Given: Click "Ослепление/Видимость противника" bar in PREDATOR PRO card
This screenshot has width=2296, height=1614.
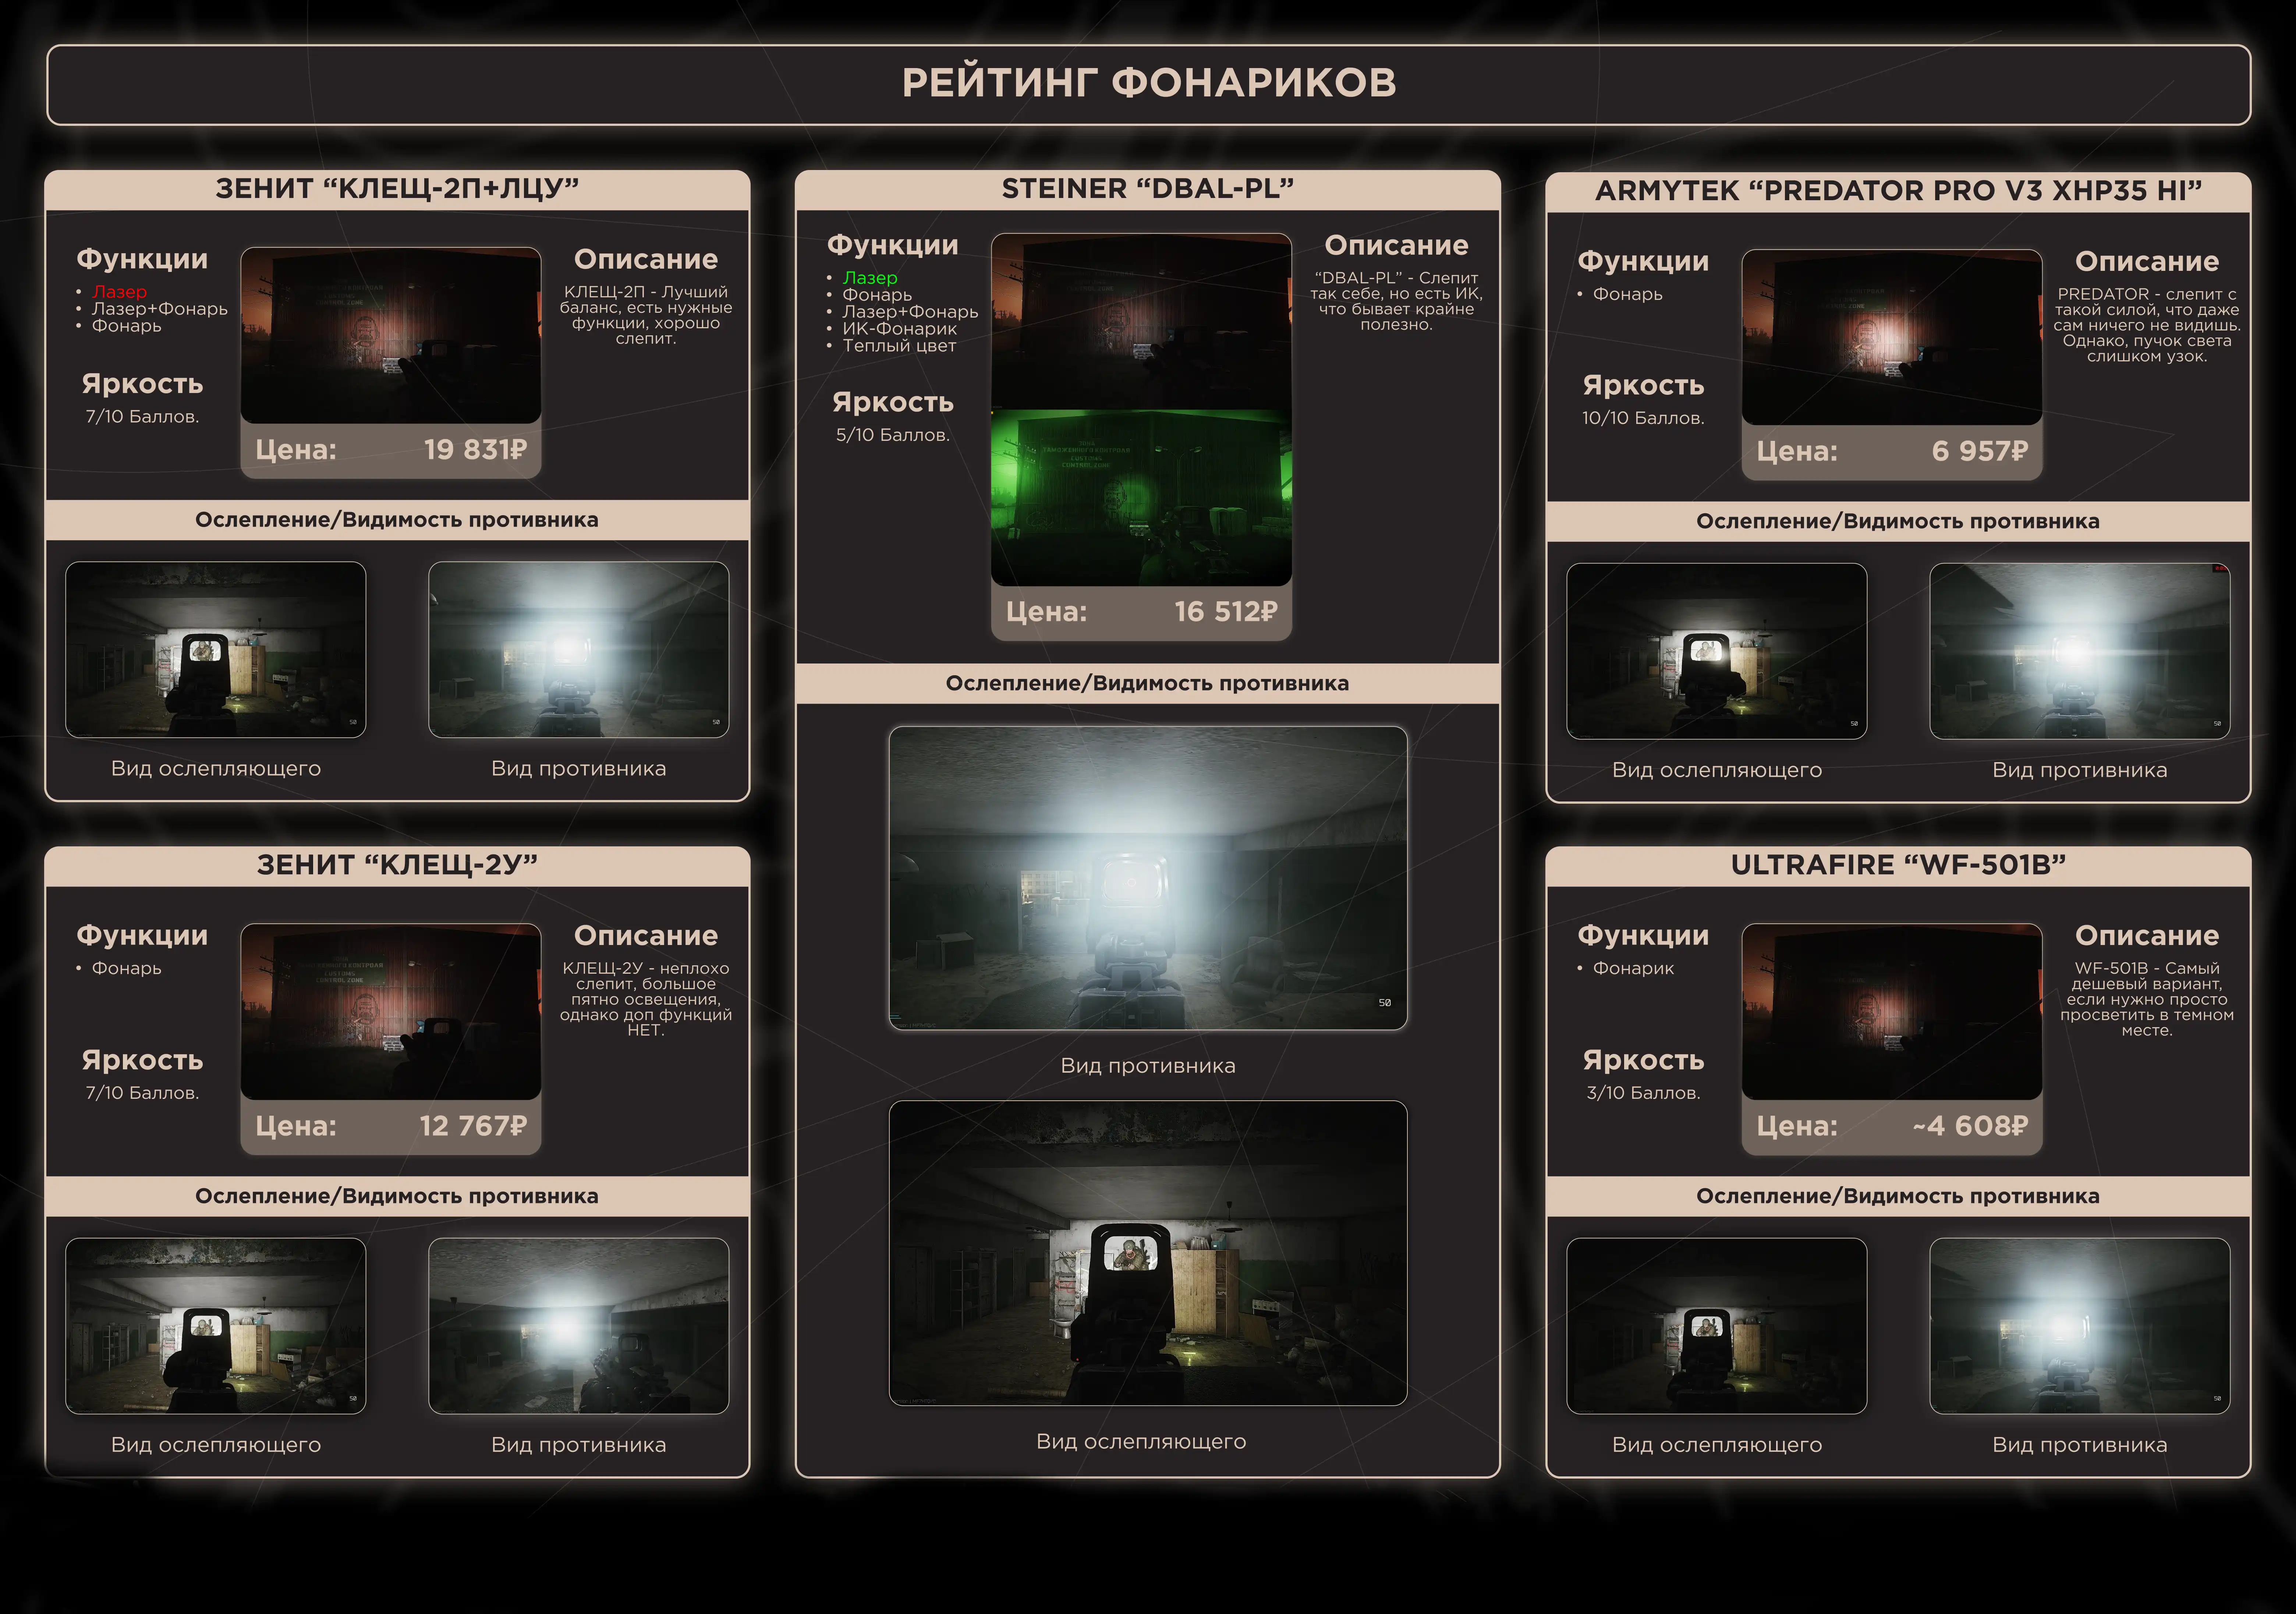Looking at the screenshot, I should pos(1898,522).
